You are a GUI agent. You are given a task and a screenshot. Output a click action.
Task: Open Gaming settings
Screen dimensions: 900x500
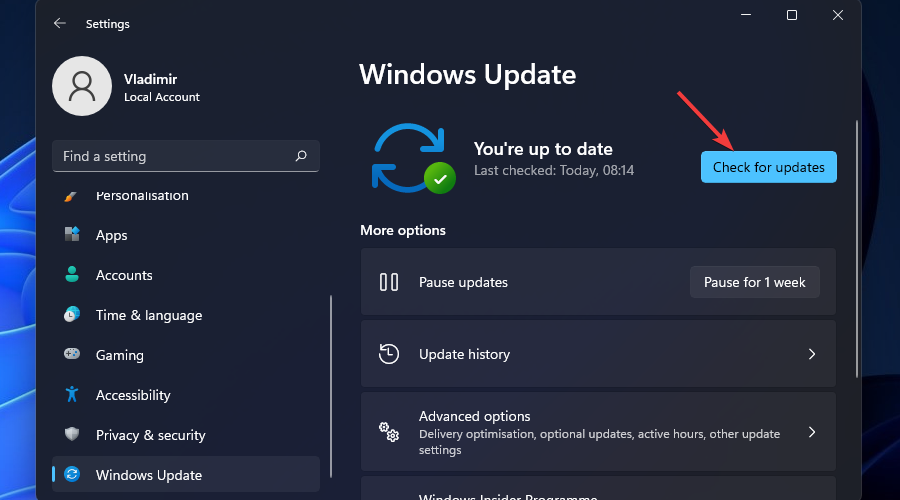point(185,355)
